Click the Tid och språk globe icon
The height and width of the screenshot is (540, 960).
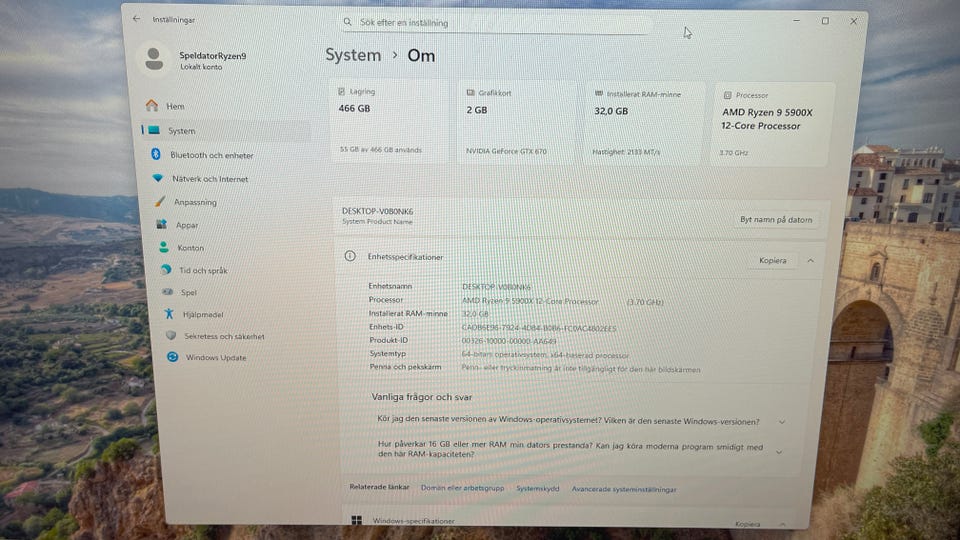[166, 269]
